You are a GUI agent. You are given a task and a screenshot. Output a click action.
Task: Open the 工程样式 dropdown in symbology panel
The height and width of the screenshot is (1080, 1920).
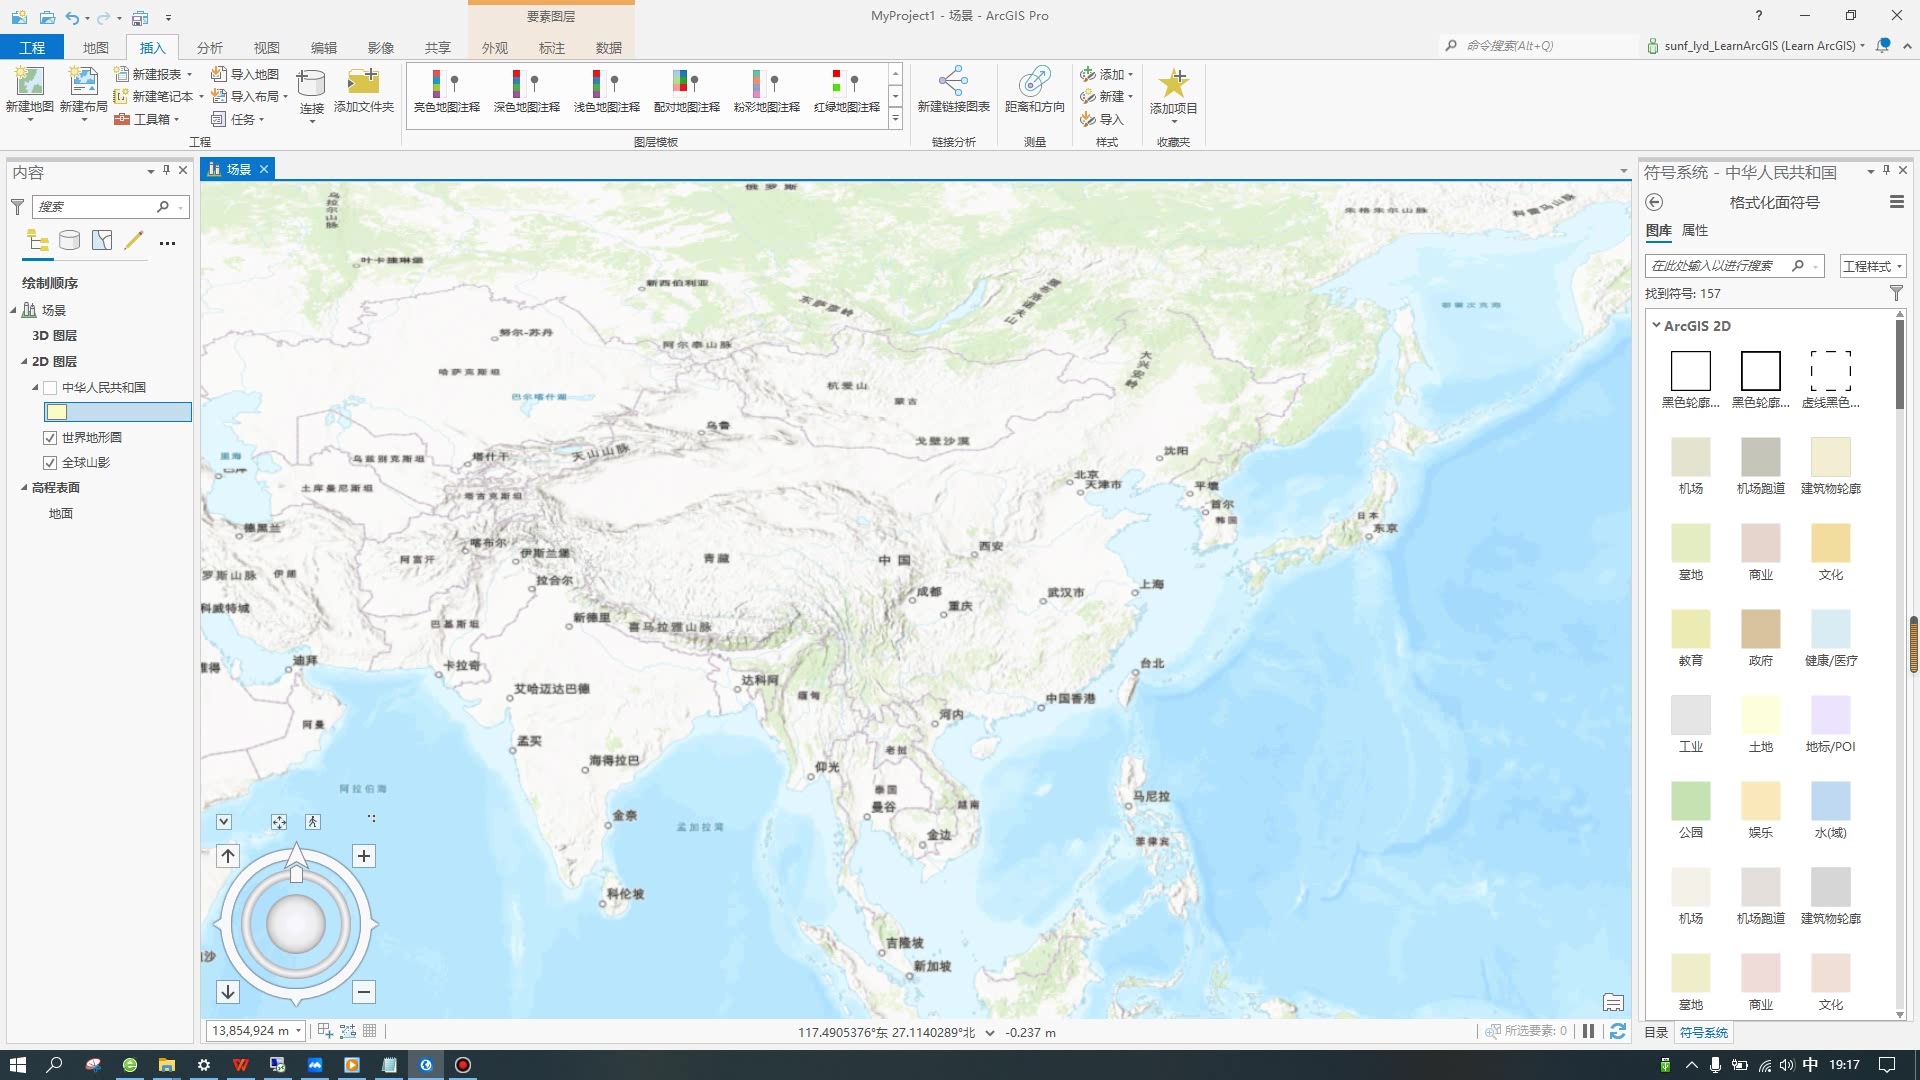click(1872, 265)
